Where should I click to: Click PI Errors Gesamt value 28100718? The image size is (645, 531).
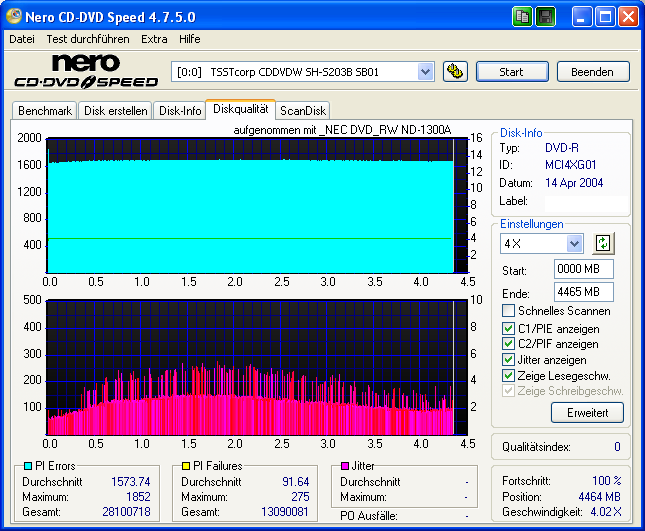click(126, 512)
